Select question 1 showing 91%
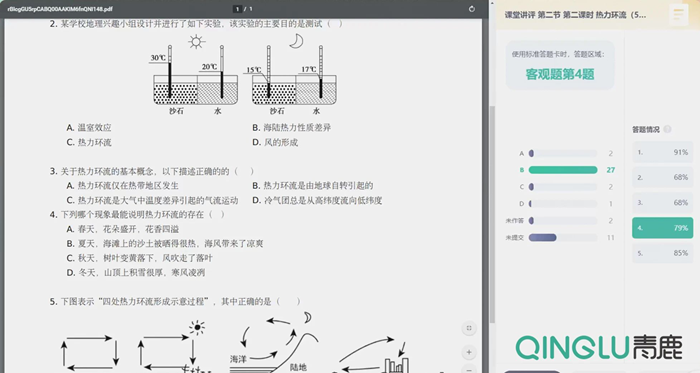 [x=662, y=152]
